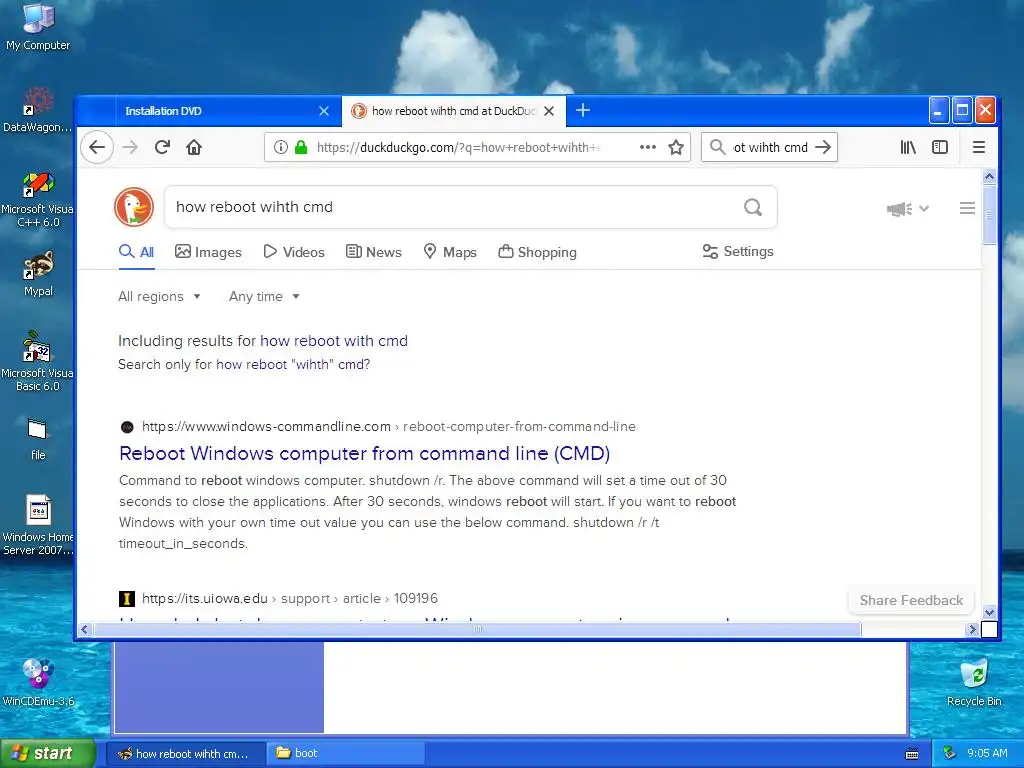Screen dimensions: 1024x768
Task: Show site information icon in address bar
Action: [281, 147]
